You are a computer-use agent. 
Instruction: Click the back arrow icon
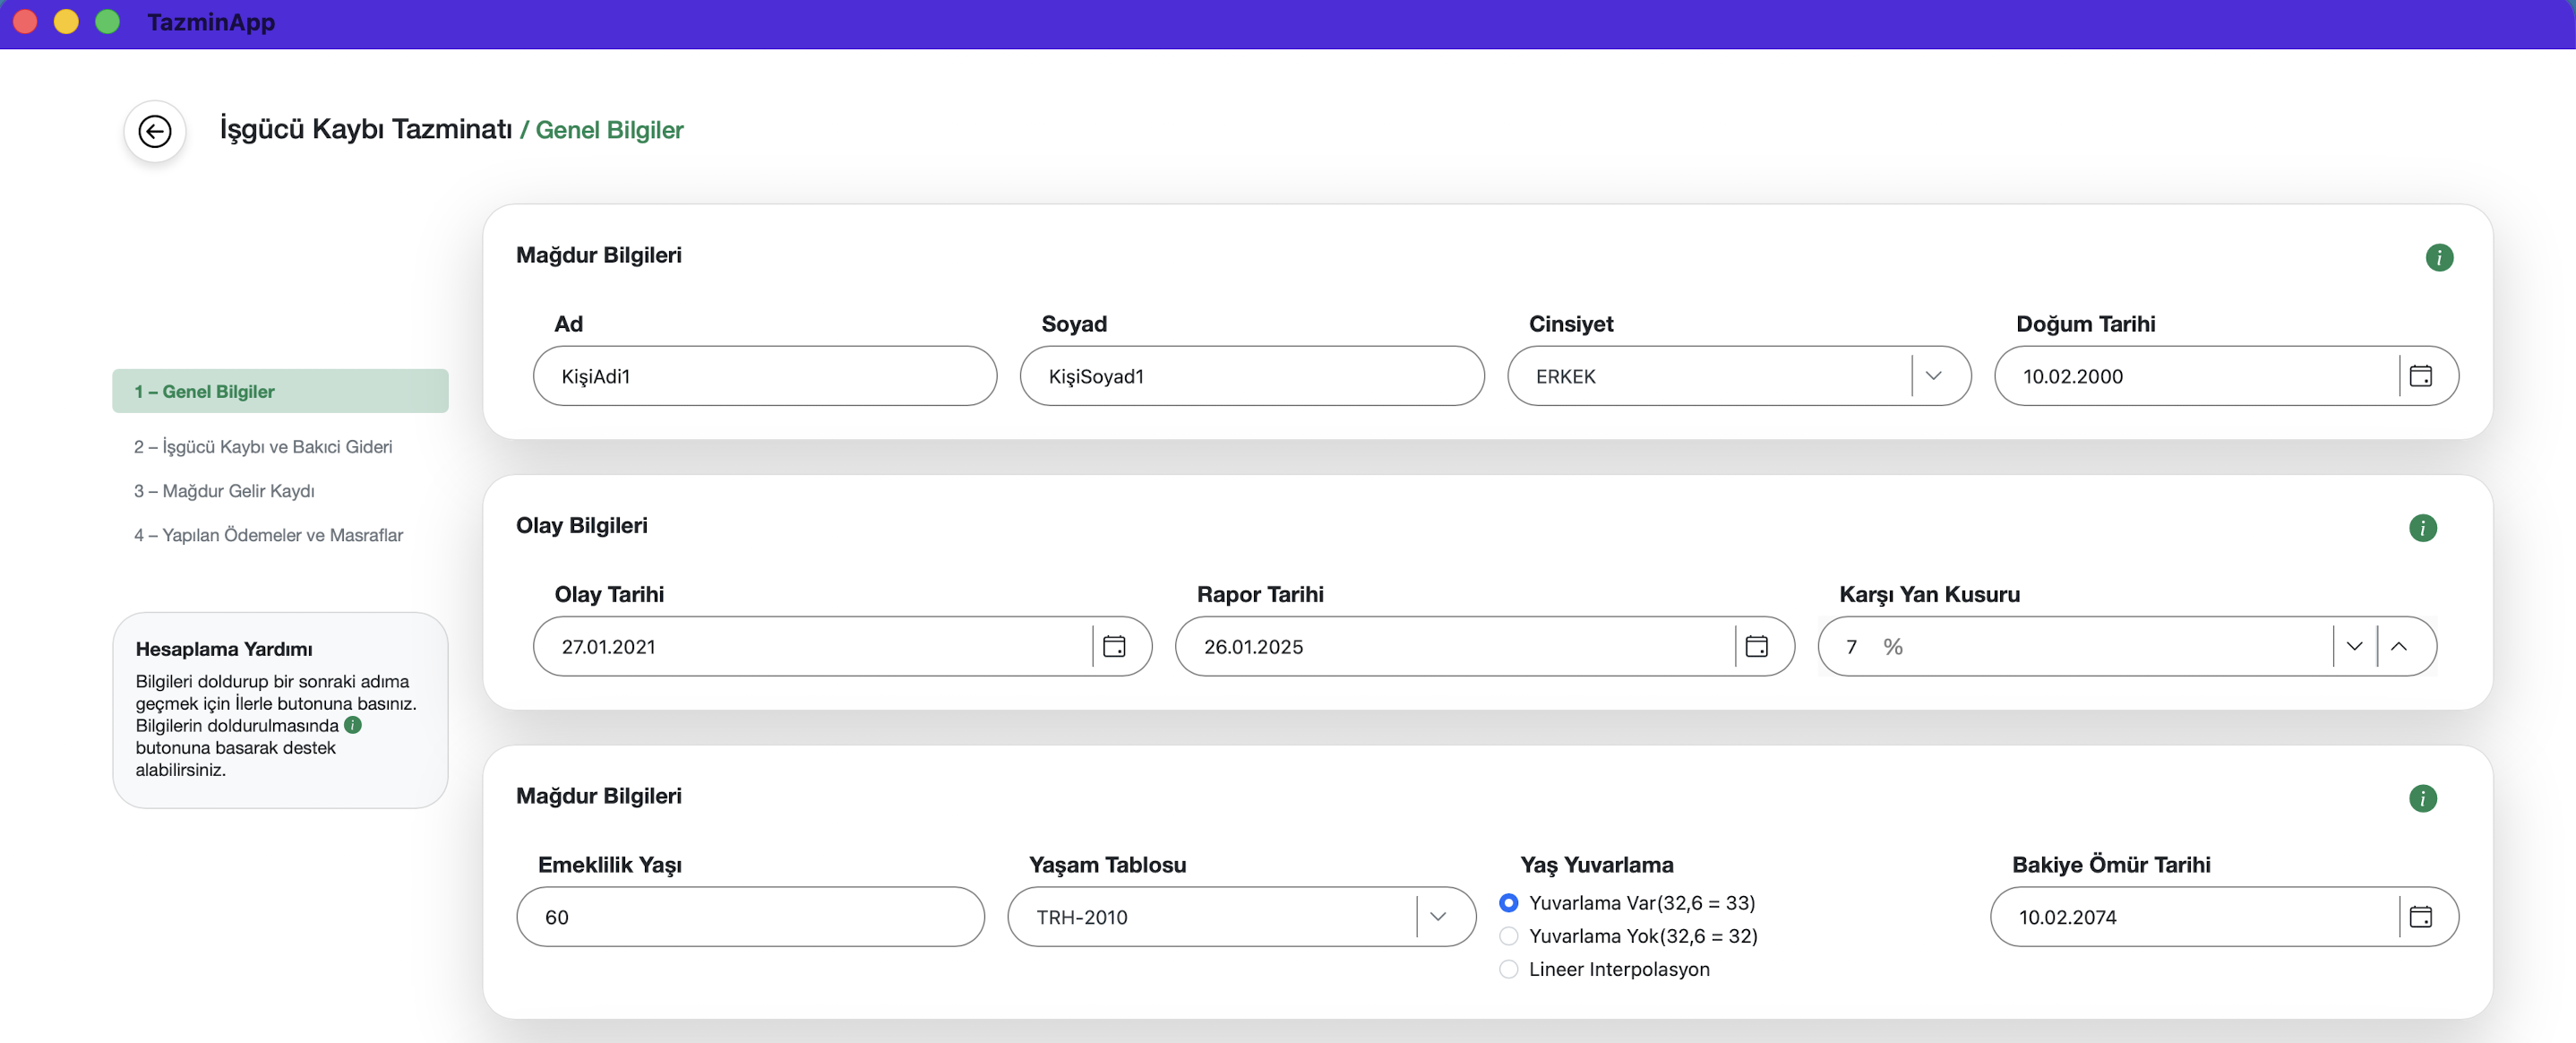154,131
